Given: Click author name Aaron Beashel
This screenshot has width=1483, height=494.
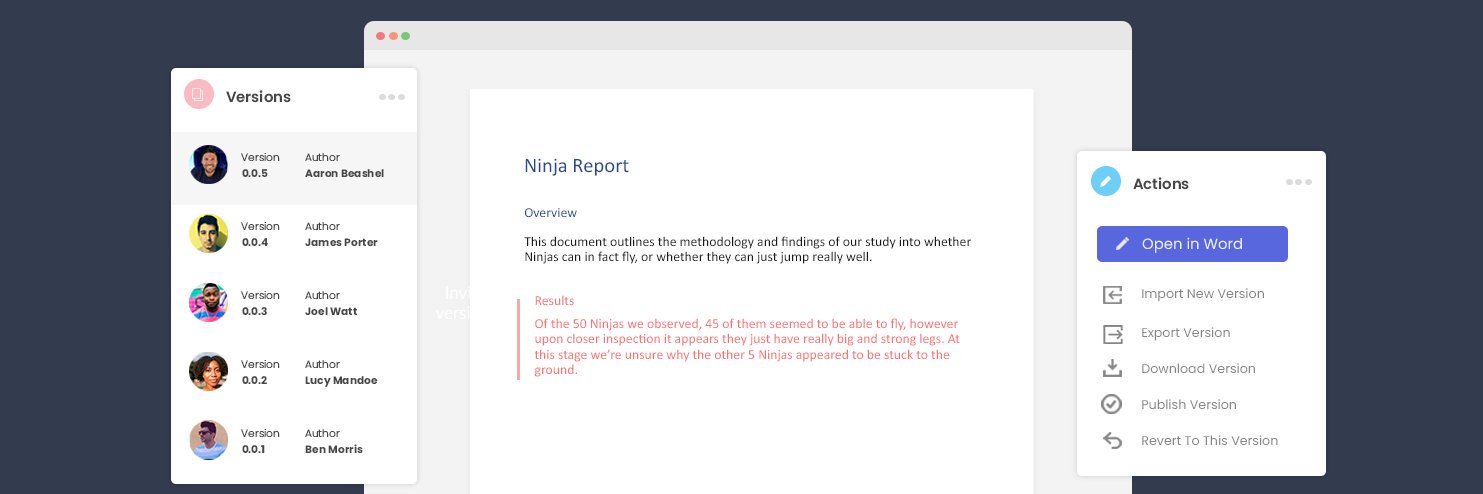Looking at the screenshot, I should coord(344,173).
